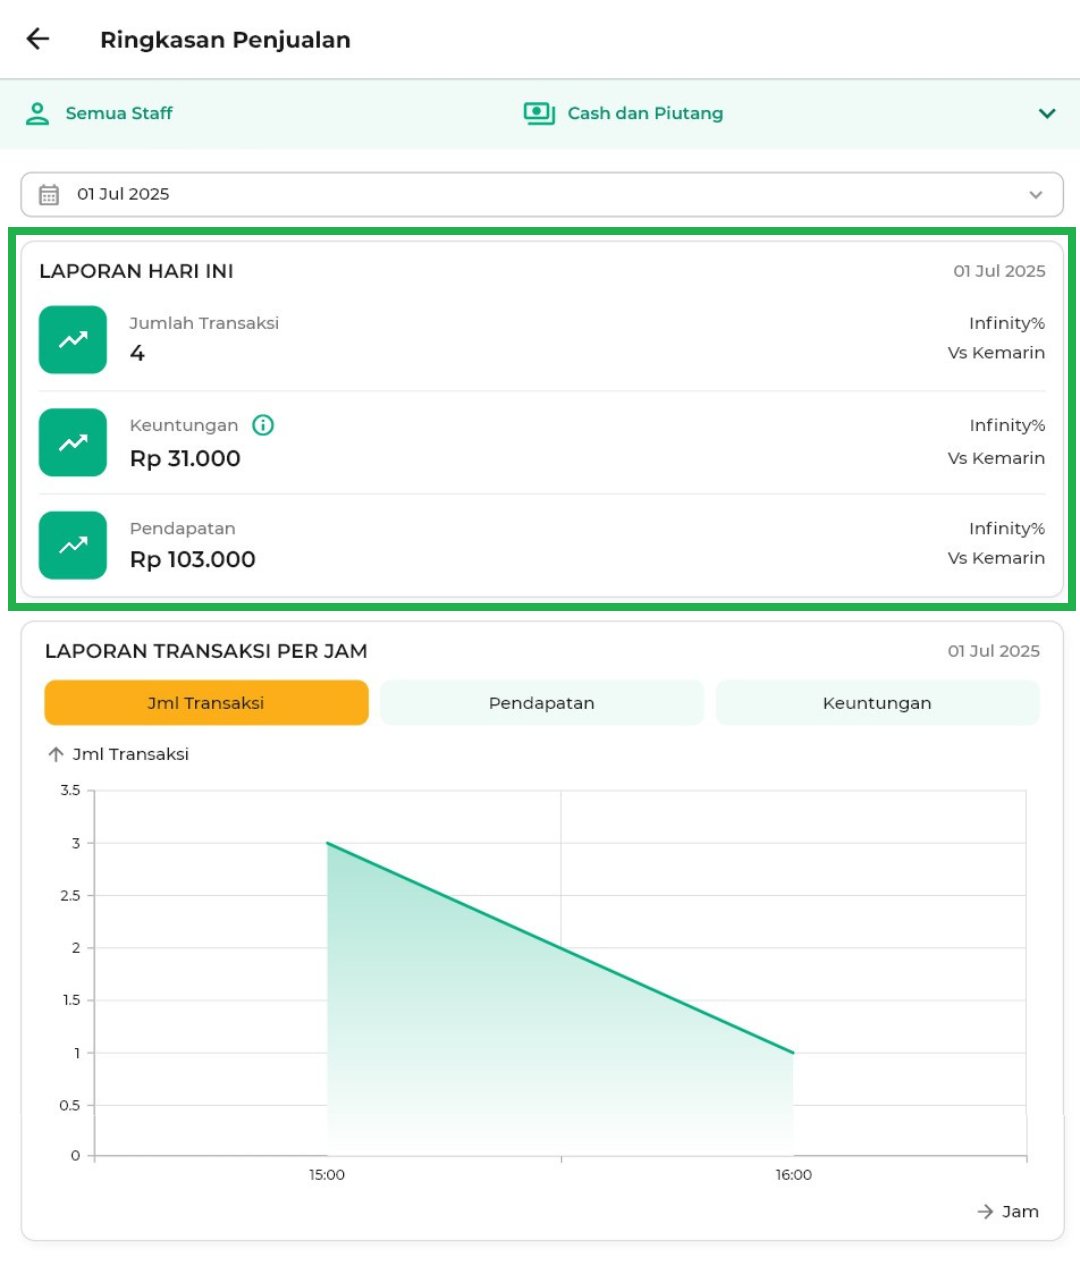Screen dimensions: 1080x1263
Task: Click the Cash dan Piutang money icon
Action: coord(539,114)
